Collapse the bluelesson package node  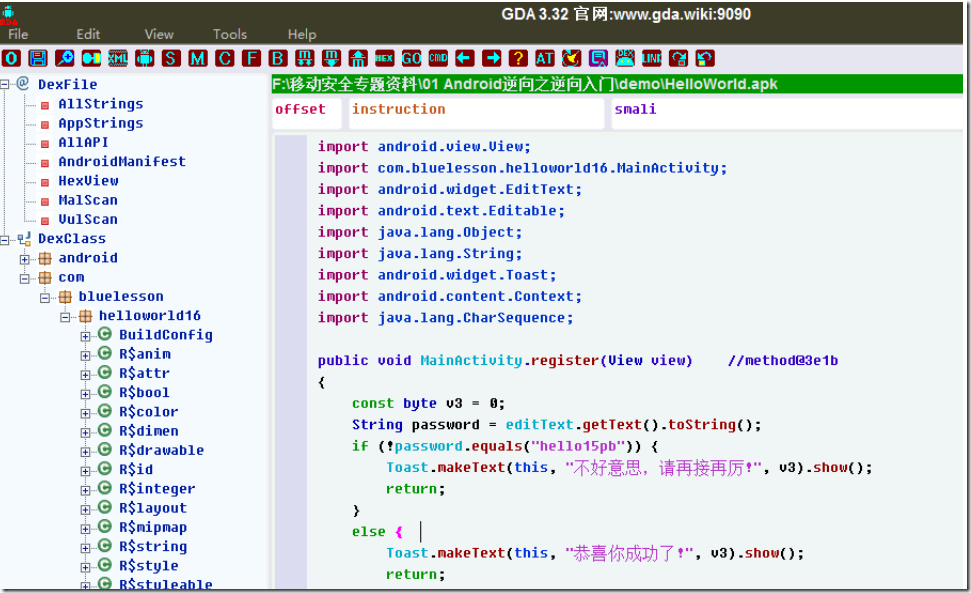tap(45, 298)
